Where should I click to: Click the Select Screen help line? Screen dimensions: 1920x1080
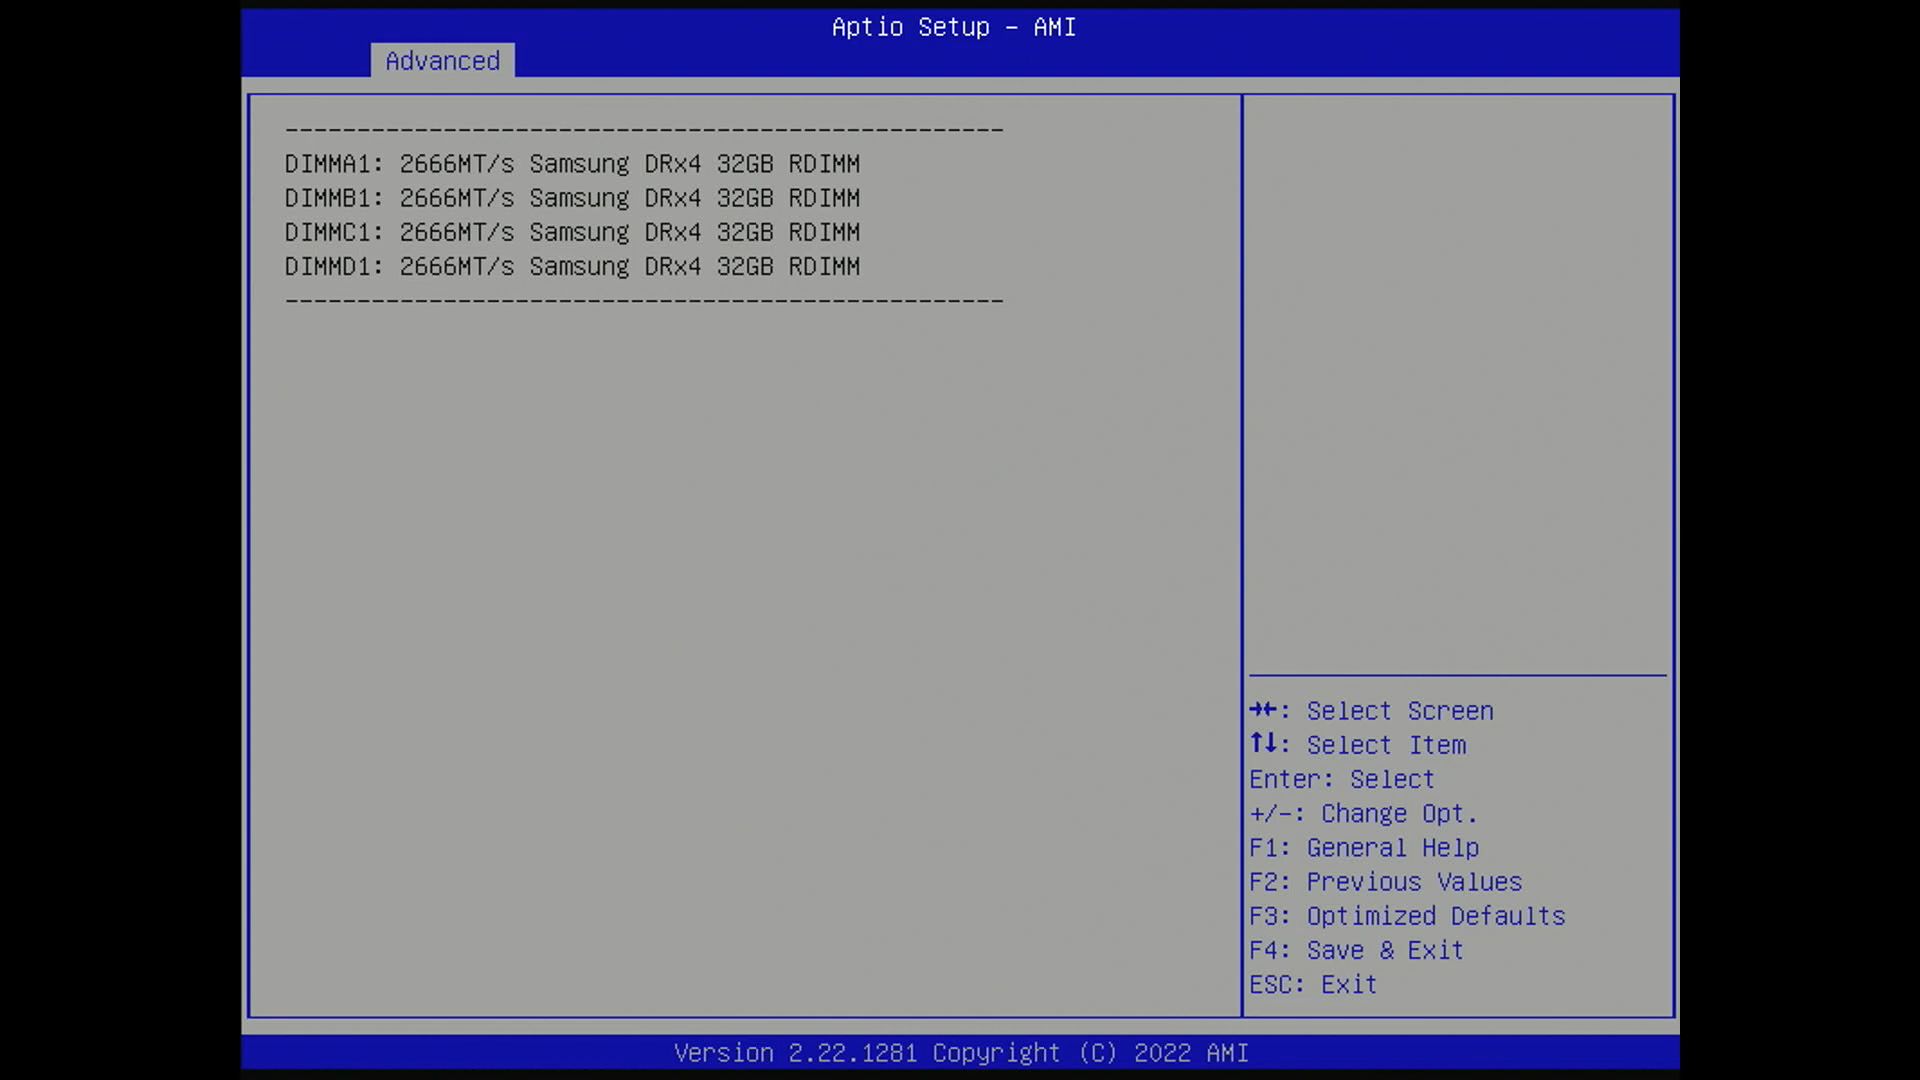1371,711
